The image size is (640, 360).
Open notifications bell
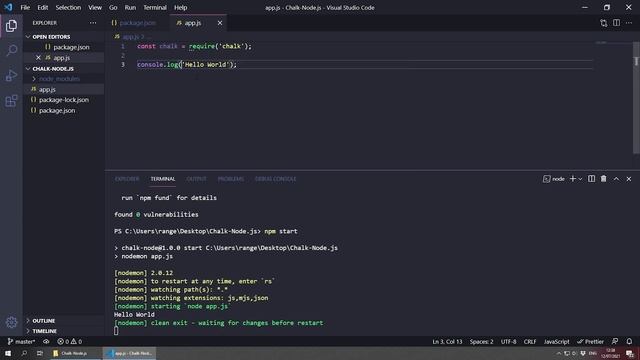(x=629, y=341)
